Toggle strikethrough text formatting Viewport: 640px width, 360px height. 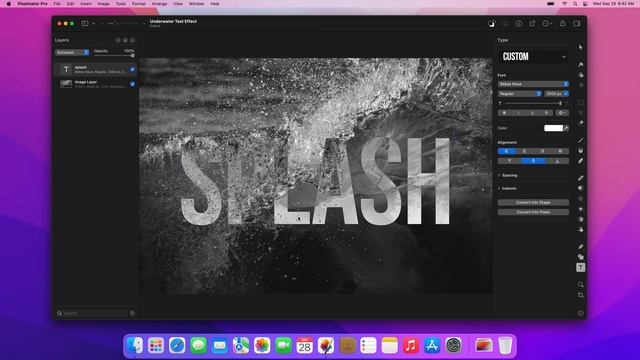click(x=546, y=113)
